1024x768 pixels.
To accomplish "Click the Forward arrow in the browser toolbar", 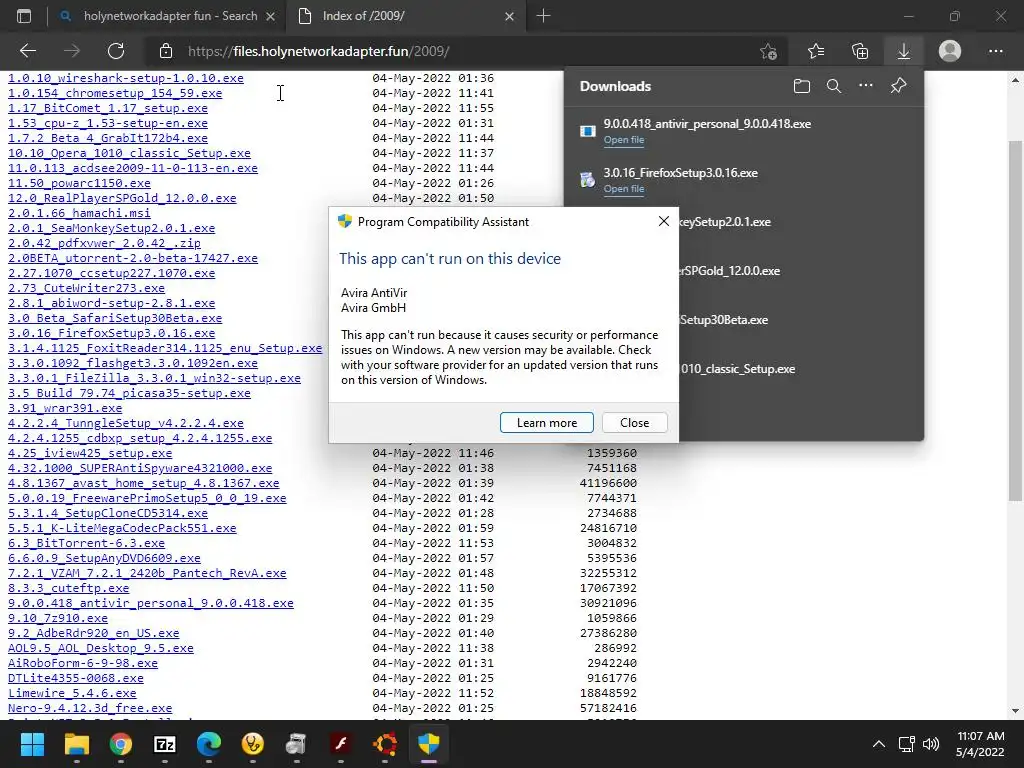I will (x=72, y=51).
